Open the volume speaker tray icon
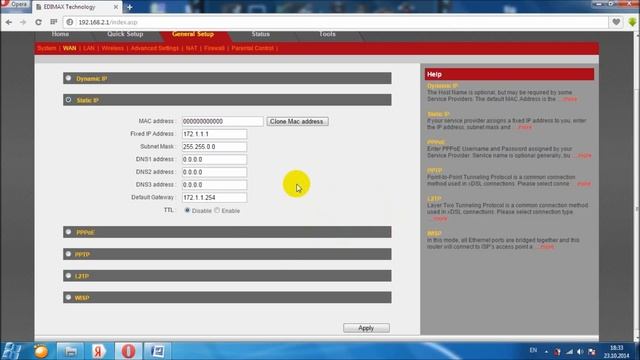The image size is (640, 360). point(580,351)
